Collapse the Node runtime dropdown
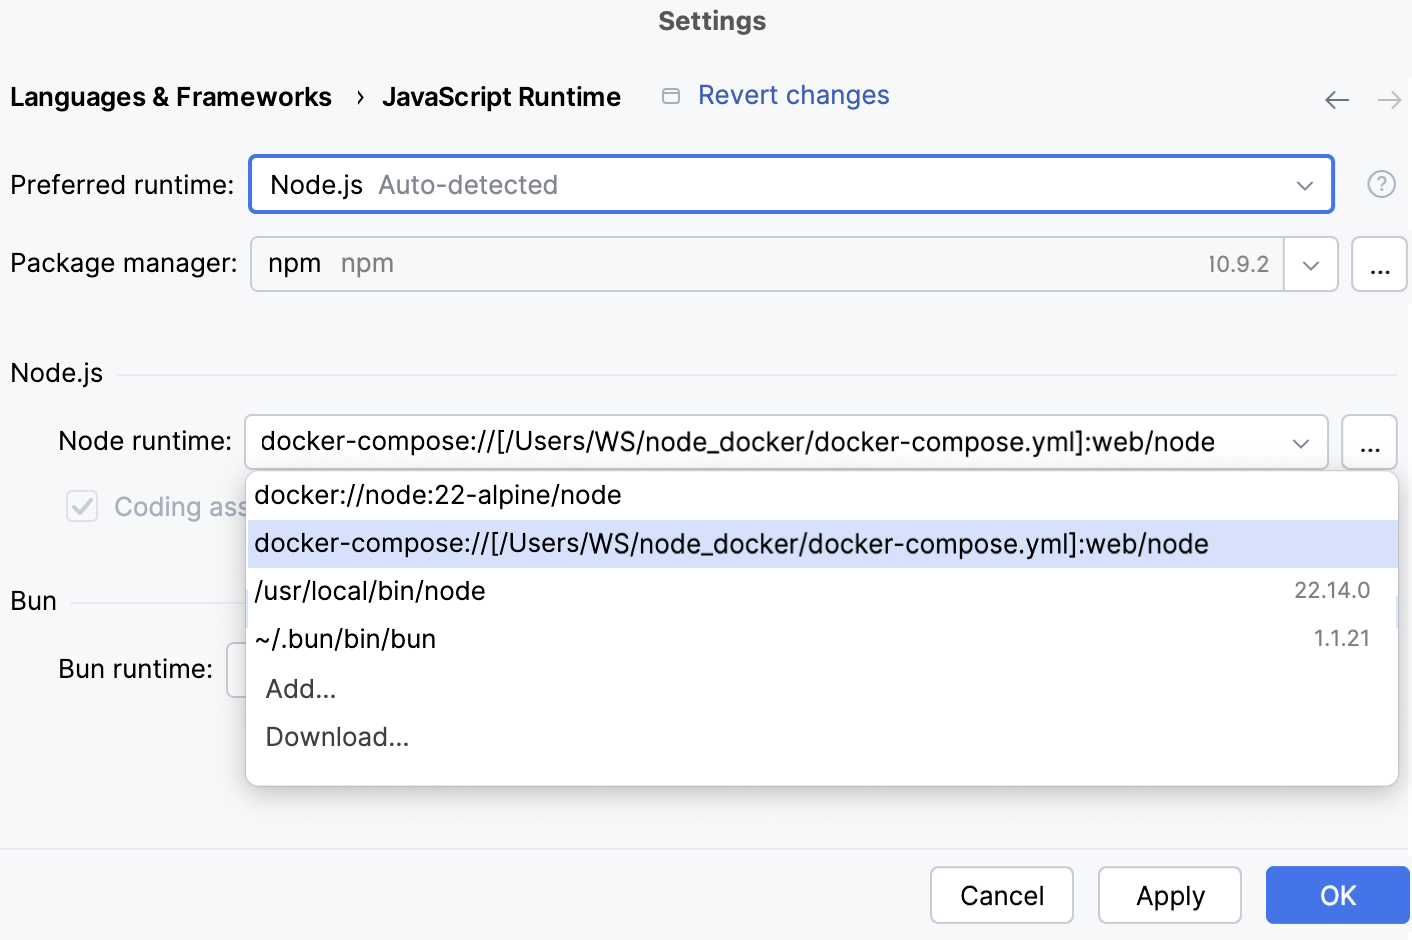Screen dimensions: 1412x940 tap(1303, 442)
